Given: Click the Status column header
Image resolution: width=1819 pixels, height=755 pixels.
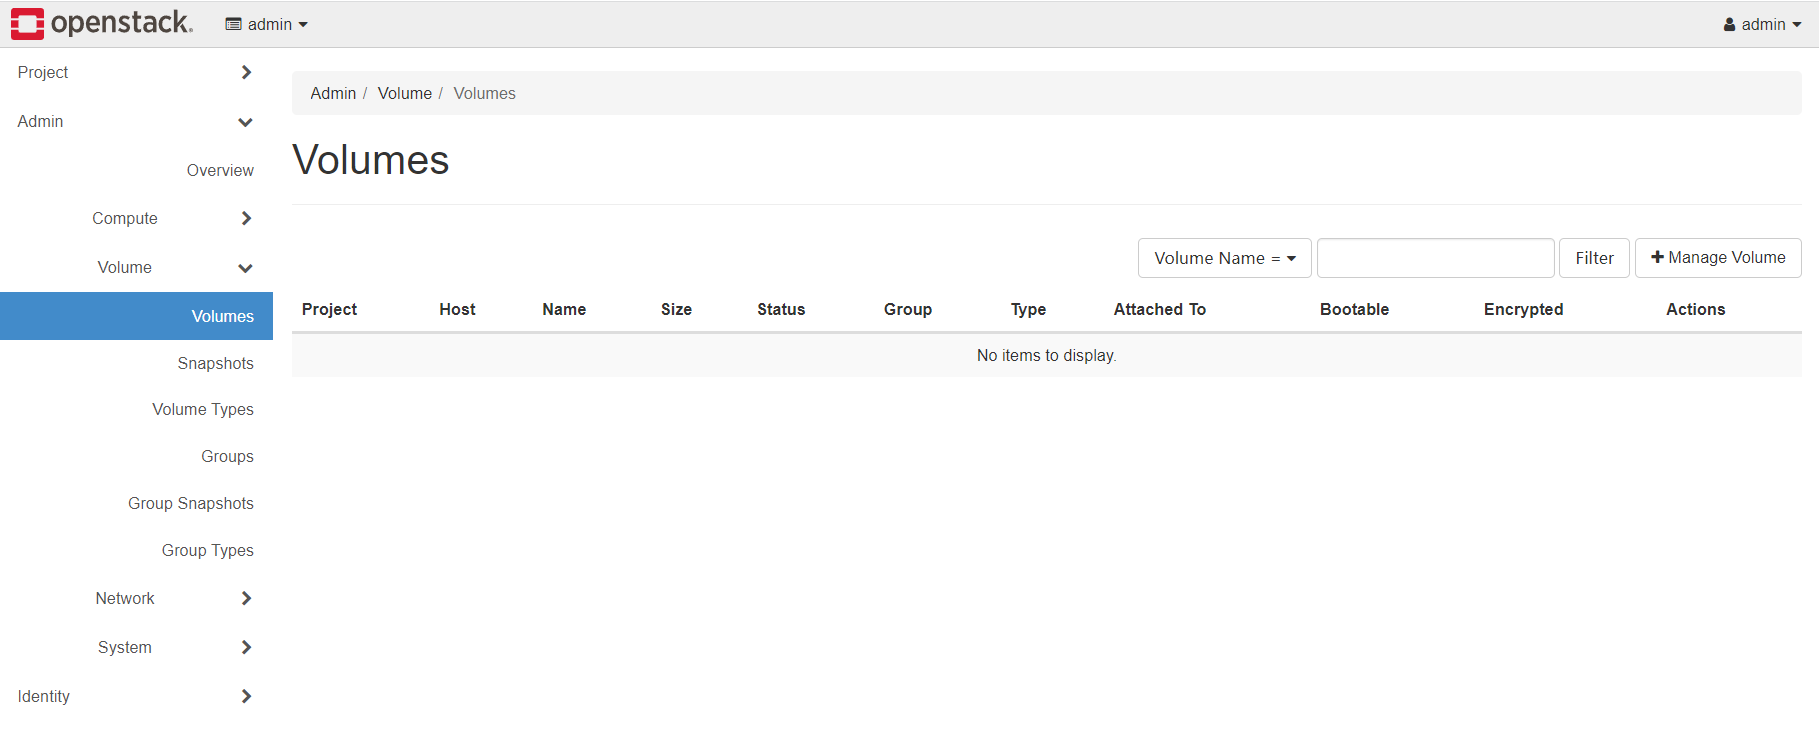Looking at the screenshot, I should [781, 309].
